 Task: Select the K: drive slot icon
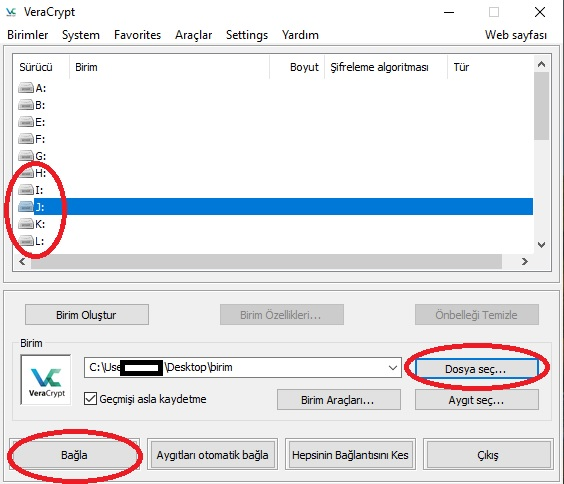tap(26, 224)
